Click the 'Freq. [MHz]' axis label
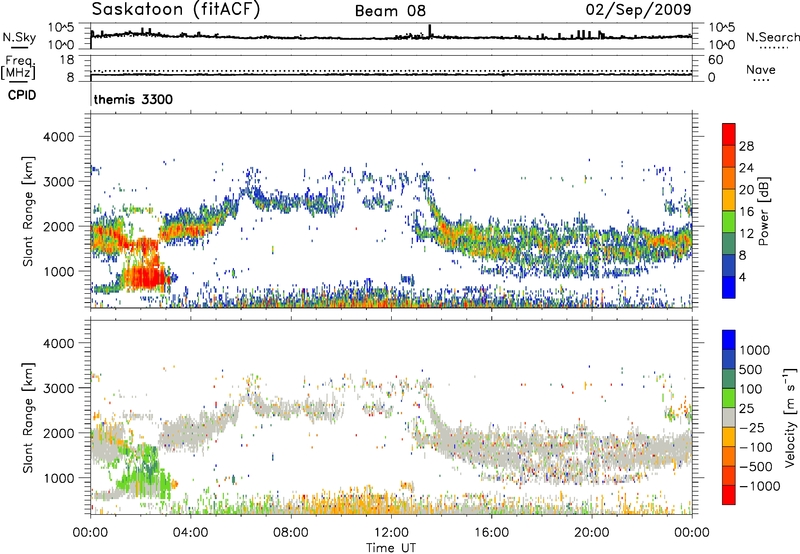 click(x=19, y=67)
